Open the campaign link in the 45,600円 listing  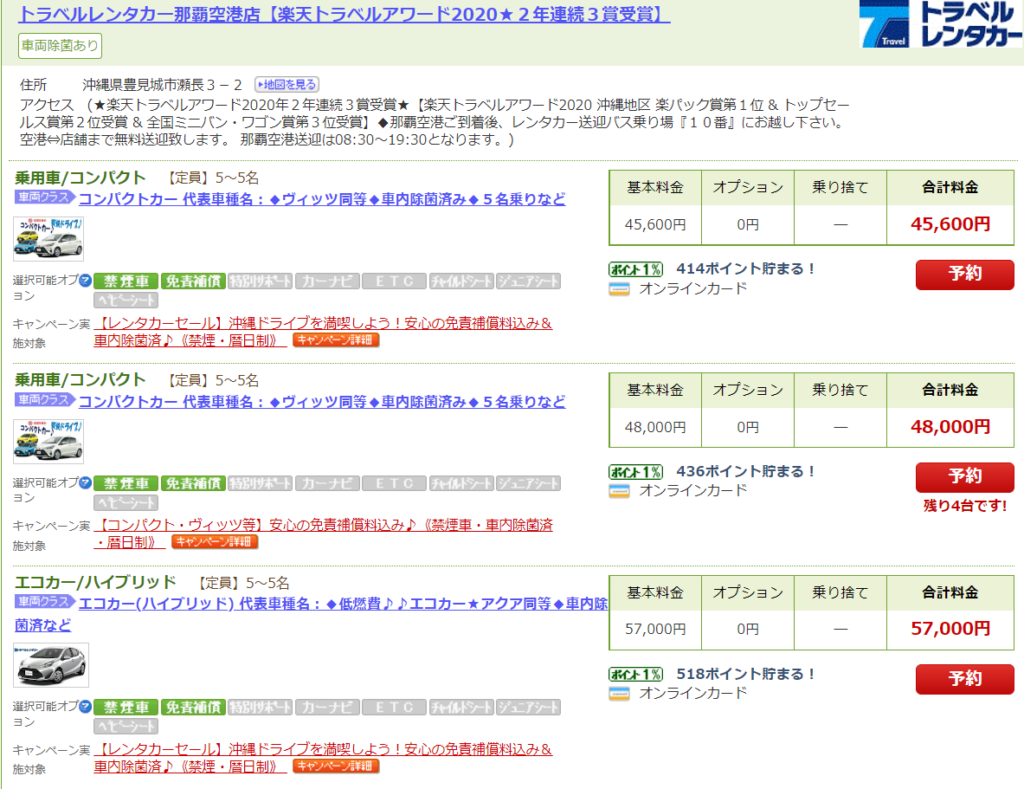[x=323, y=331]
